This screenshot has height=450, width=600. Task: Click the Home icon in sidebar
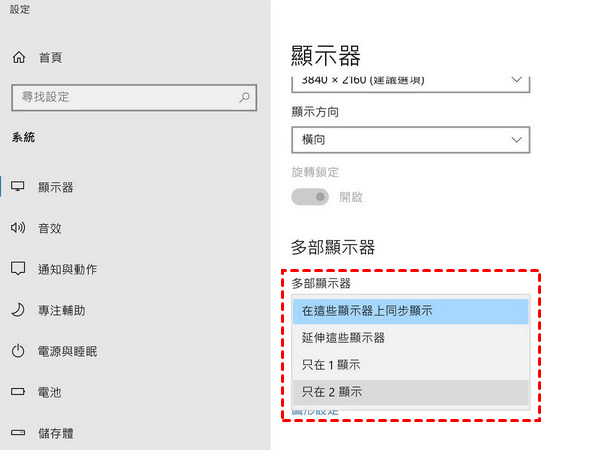[x=18, y=58]
